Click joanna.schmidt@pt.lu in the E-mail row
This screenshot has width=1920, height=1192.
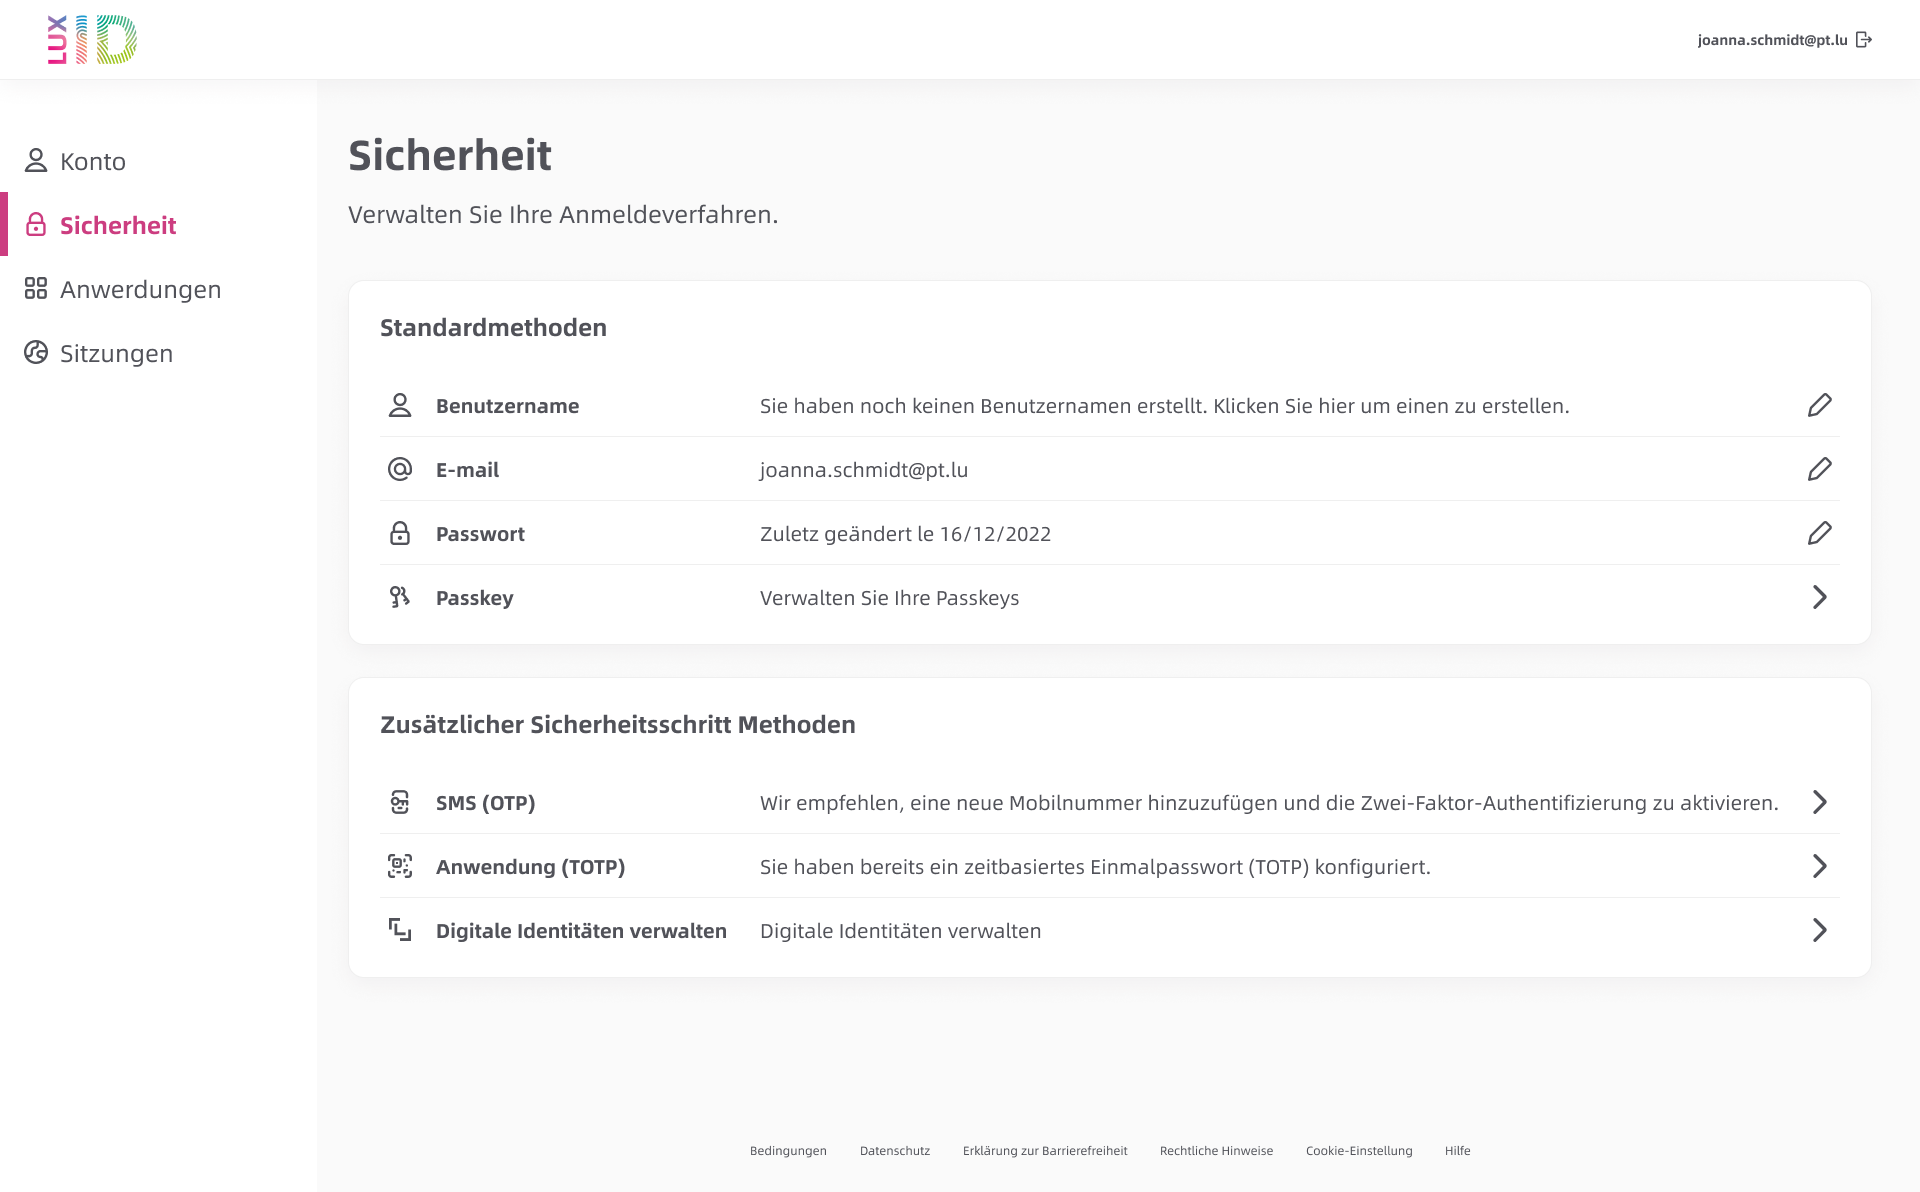click(863, 470)
